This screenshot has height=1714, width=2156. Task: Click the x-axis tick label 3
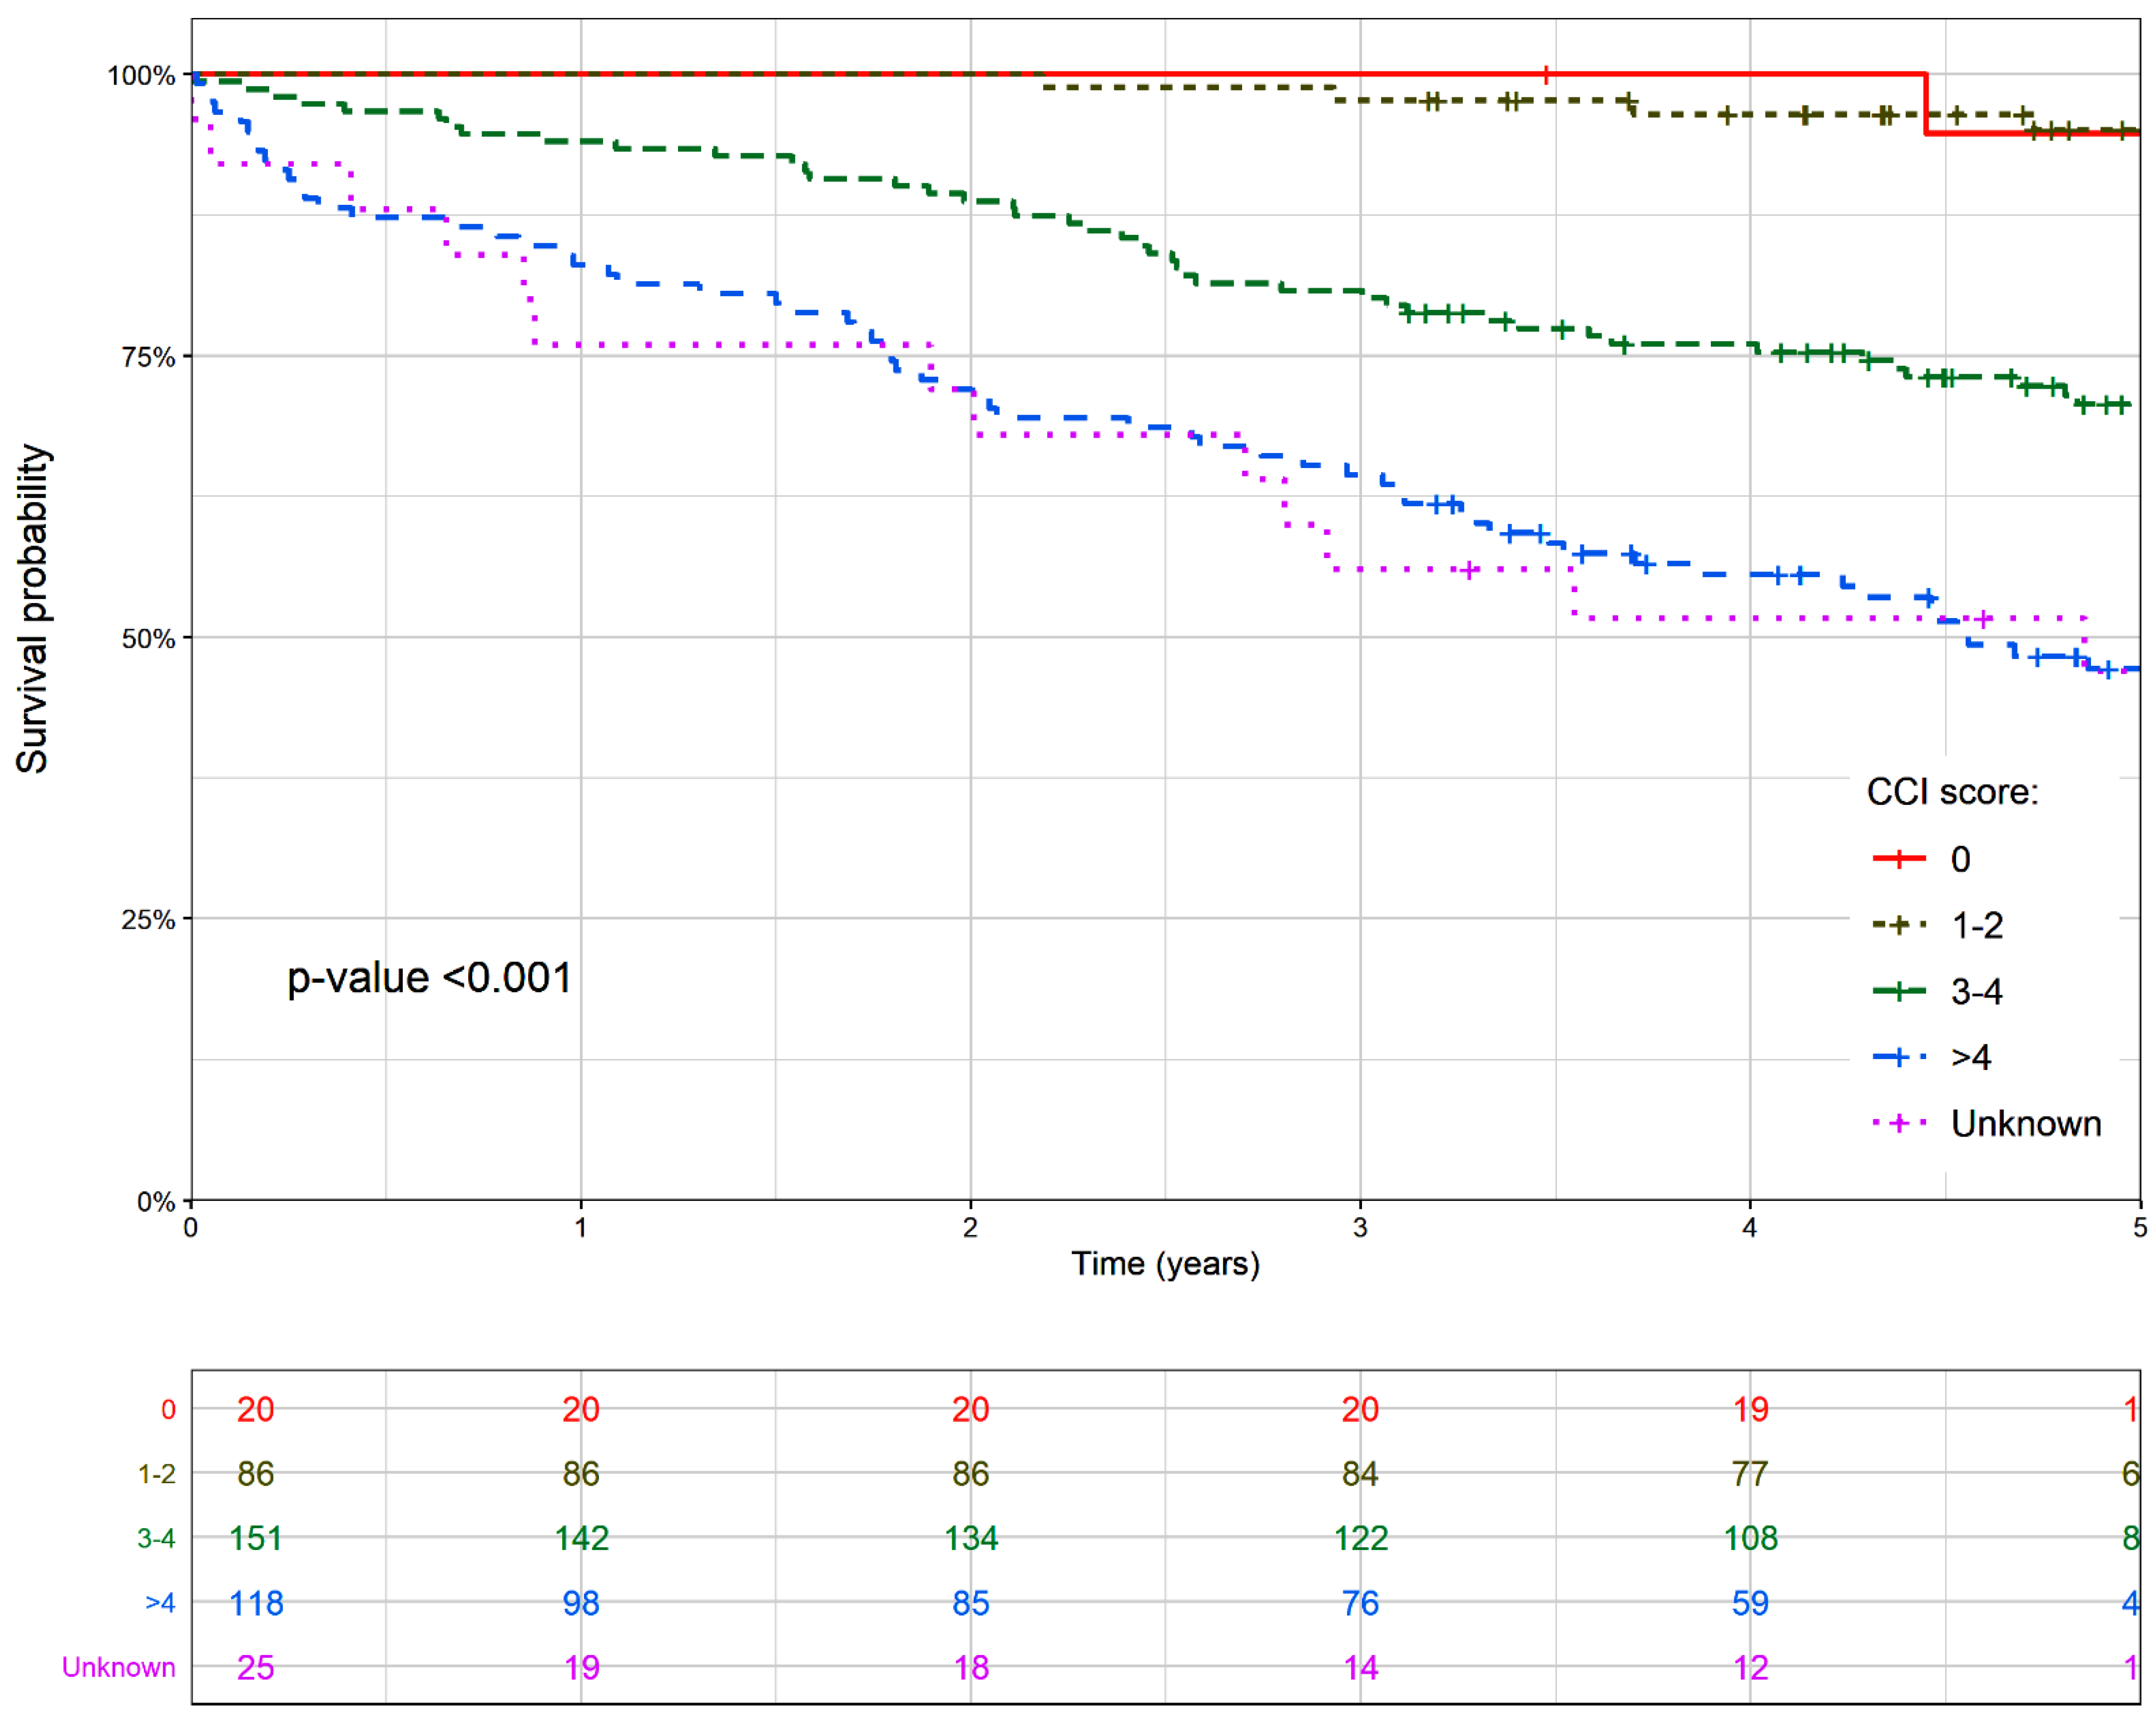coord(1359,1228)
